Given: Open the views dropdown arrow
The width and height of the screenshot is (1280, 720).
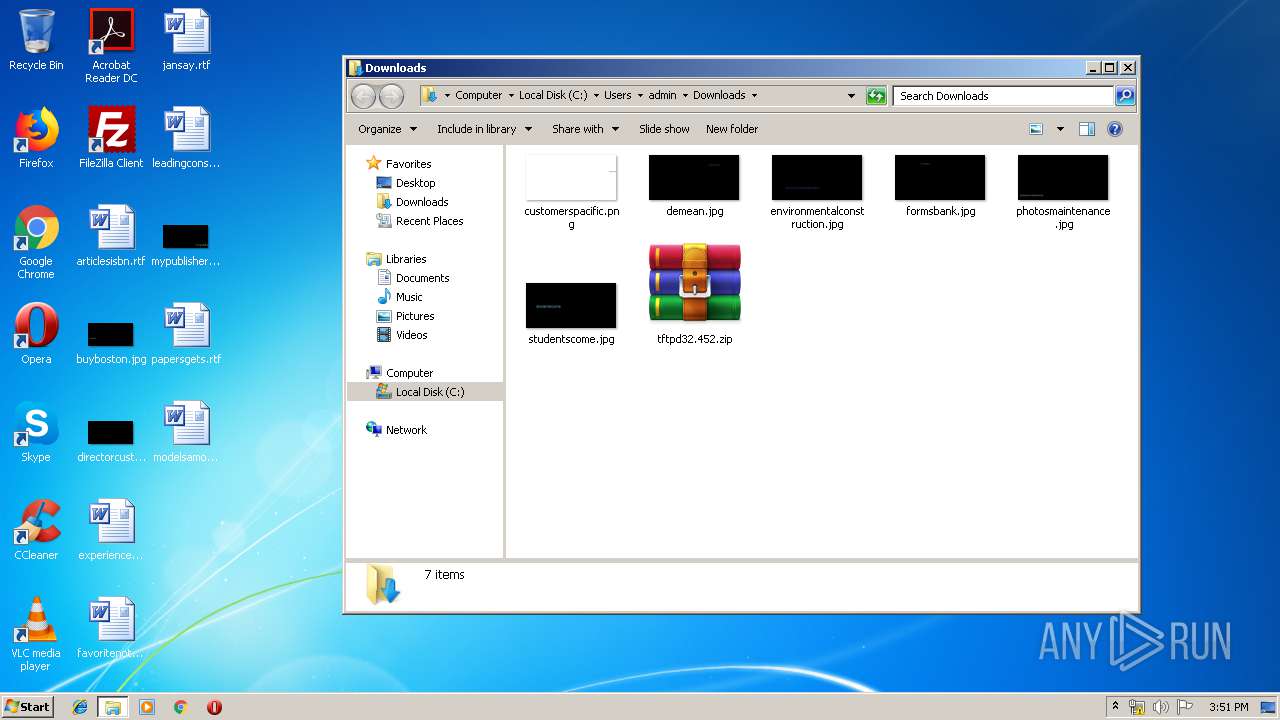Looking at the screenshot, I should (1060, 129).
